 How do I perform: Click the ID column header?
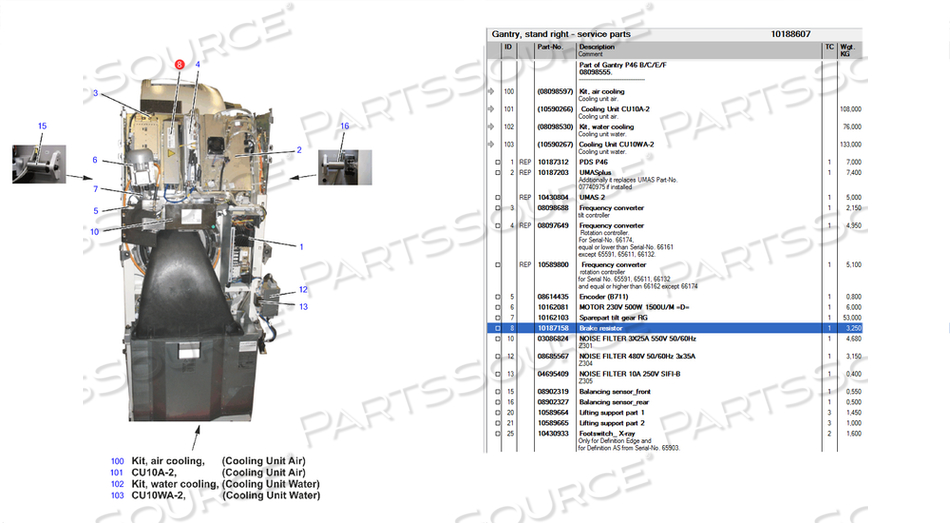coord(508,47)
